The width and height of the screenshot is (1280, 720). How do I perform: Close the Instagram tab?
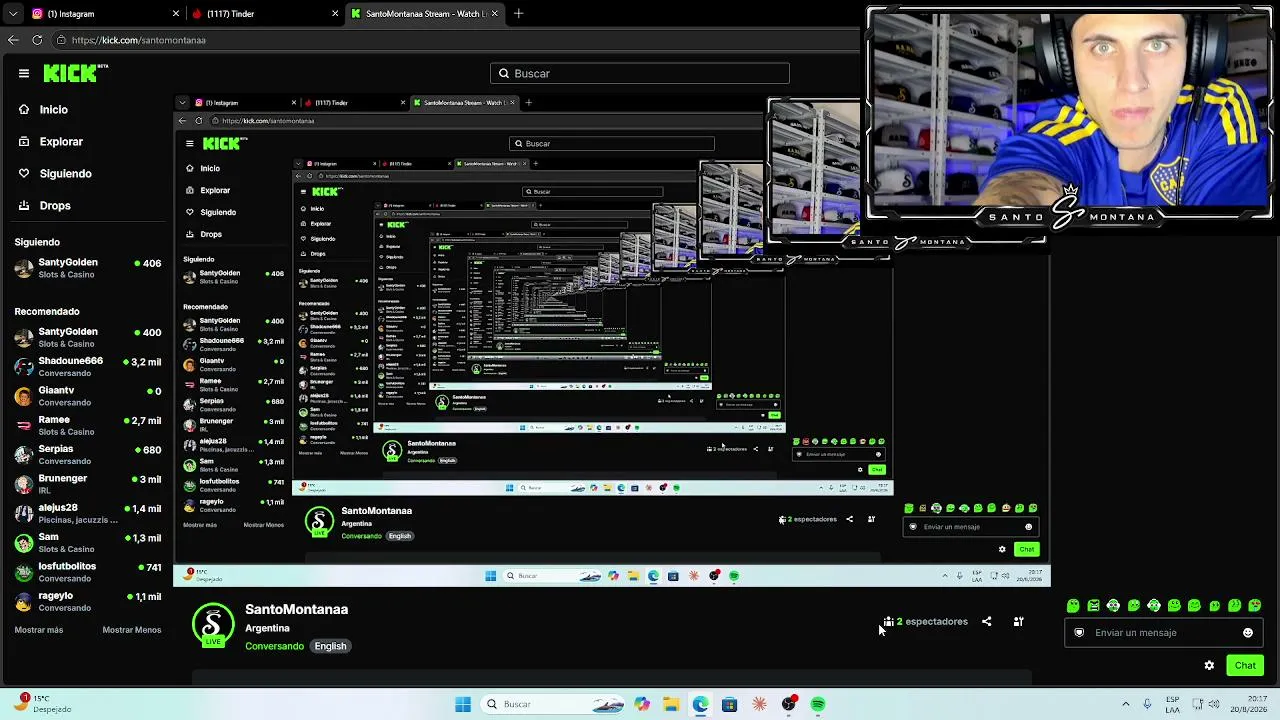(x=176, y=14)
